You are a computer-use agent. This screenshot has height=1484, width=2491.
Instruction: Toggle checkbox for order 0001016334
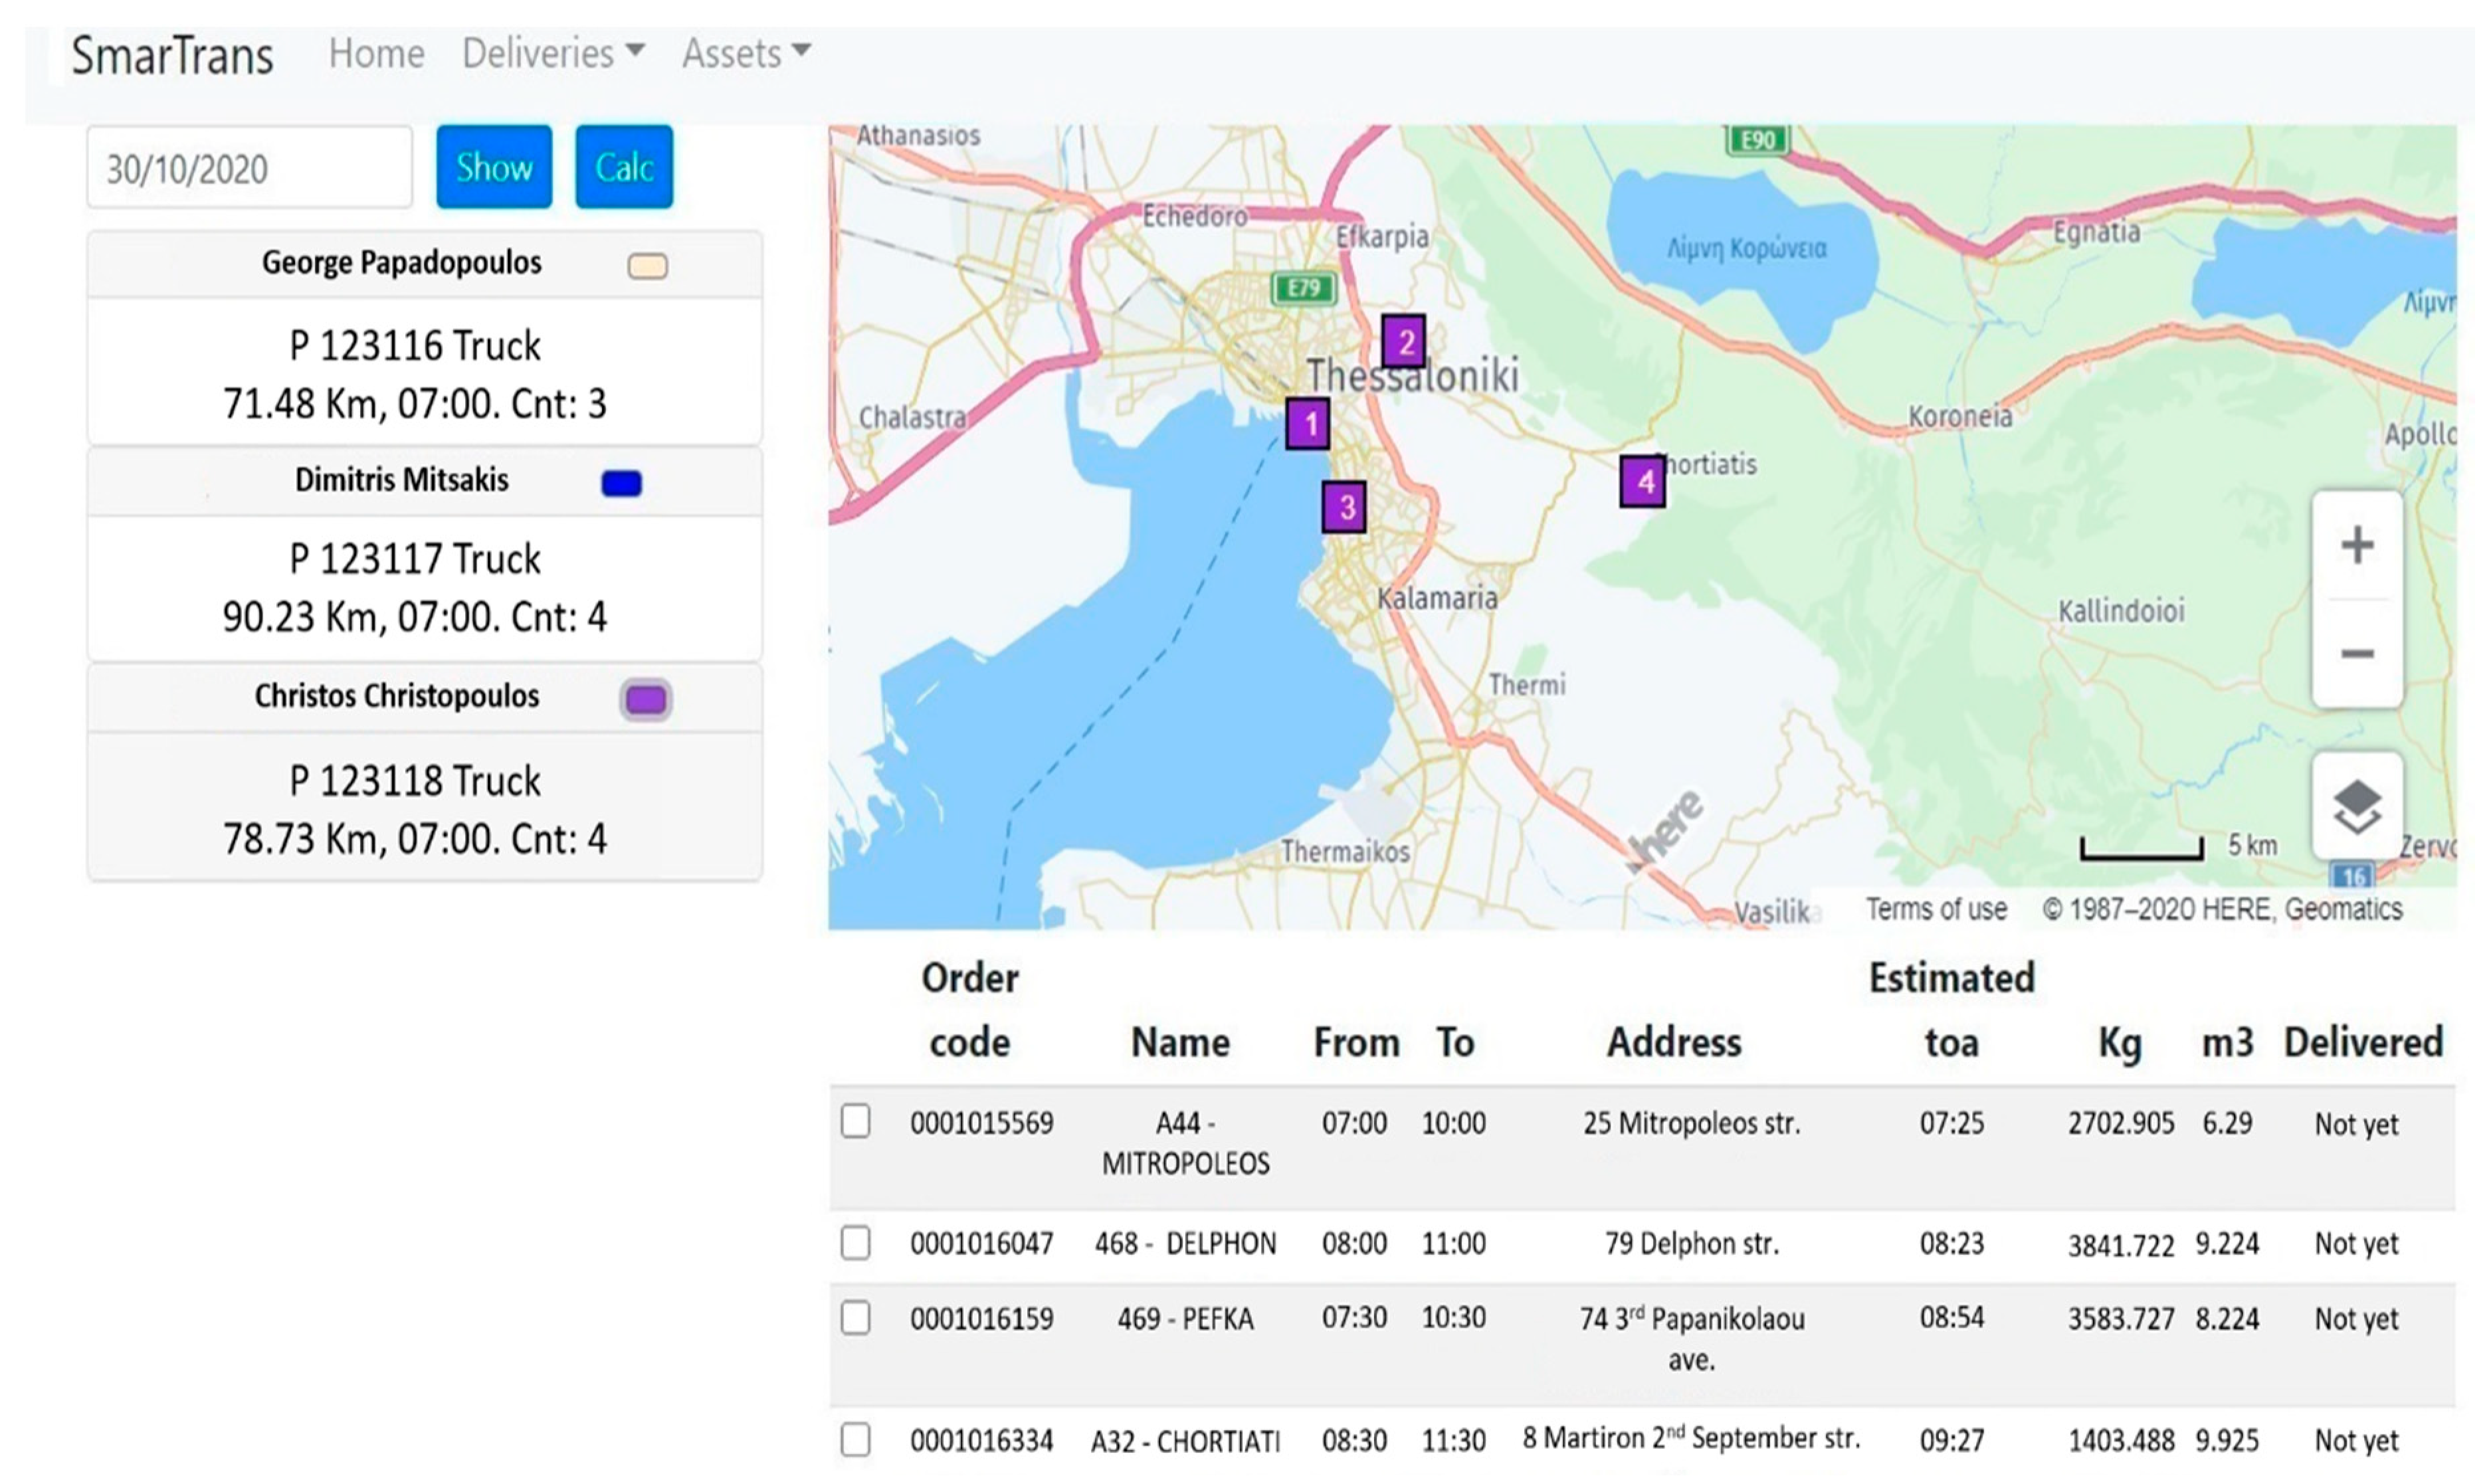(856, 1440)
